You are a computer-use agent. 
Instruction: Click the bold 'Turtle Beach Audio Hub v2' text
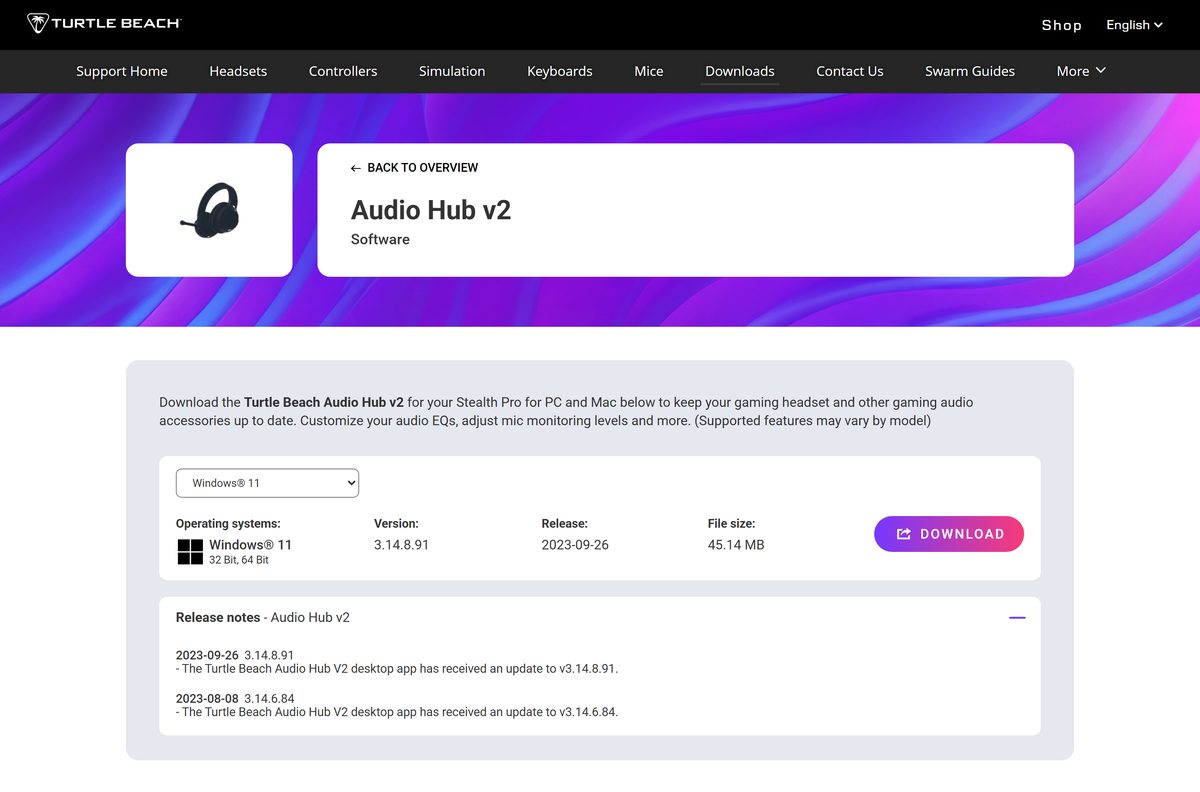[x=324, y=402]
